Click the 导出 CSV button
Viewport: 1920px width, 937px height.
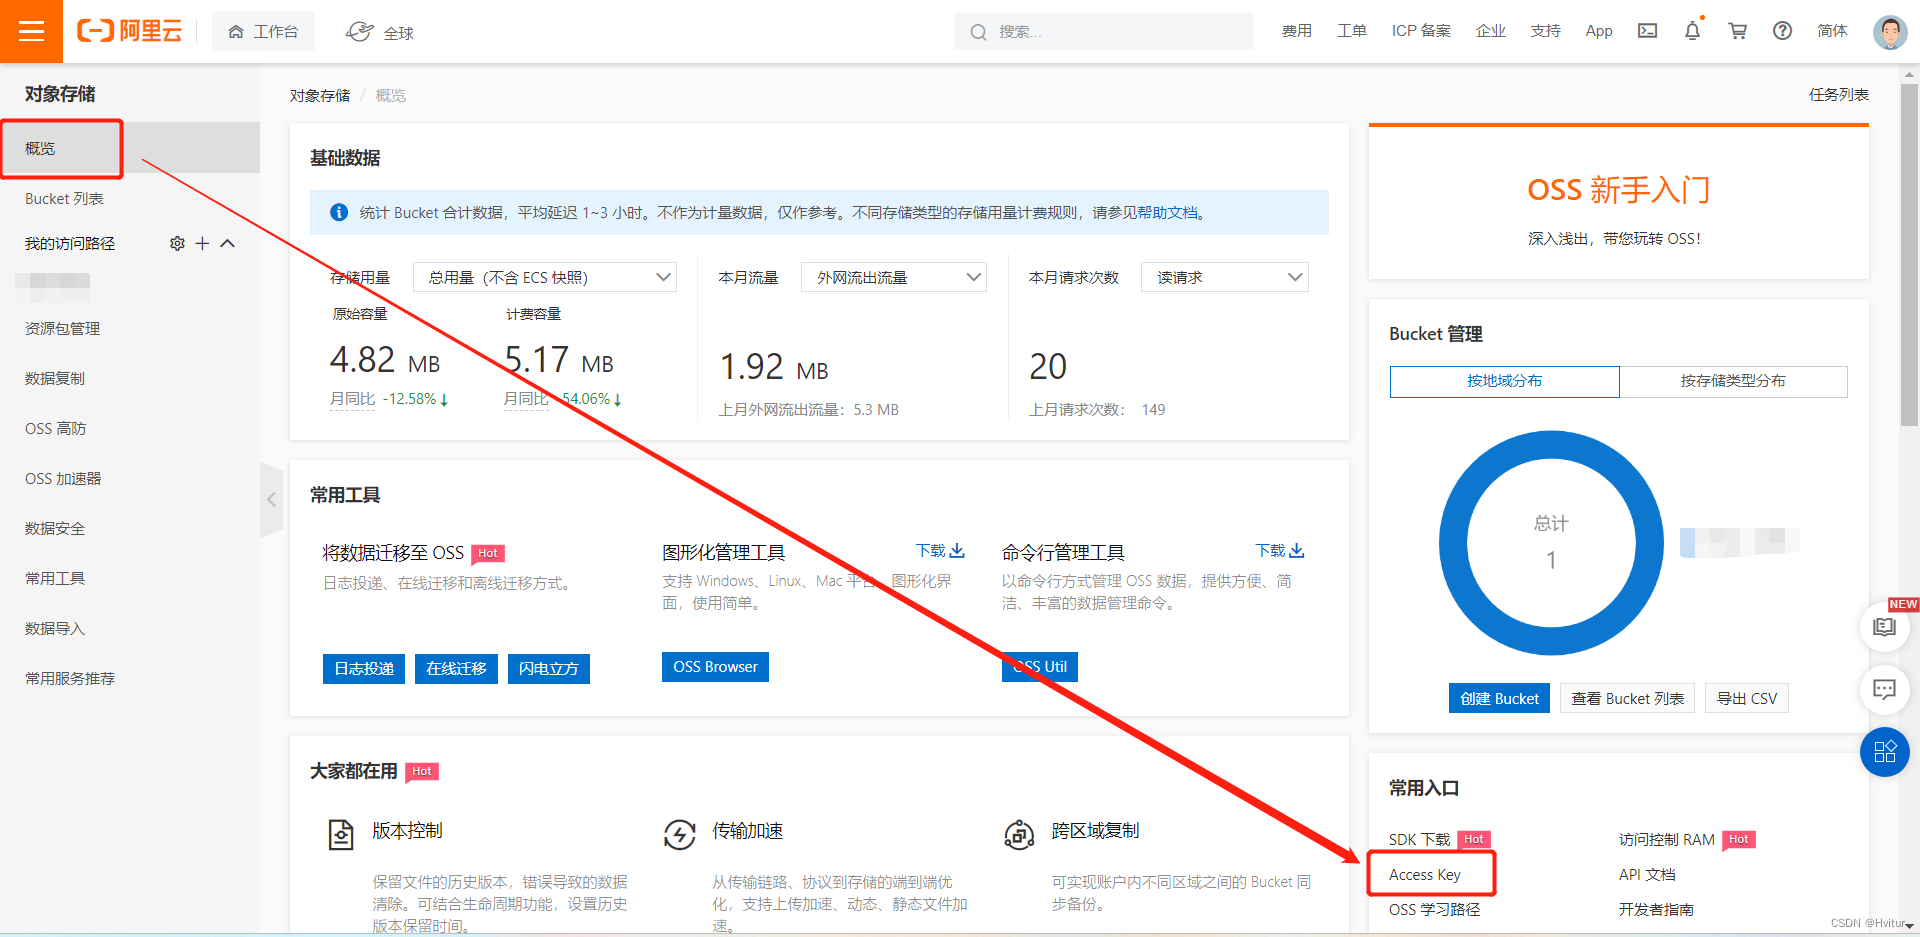tap(1746, 698)
